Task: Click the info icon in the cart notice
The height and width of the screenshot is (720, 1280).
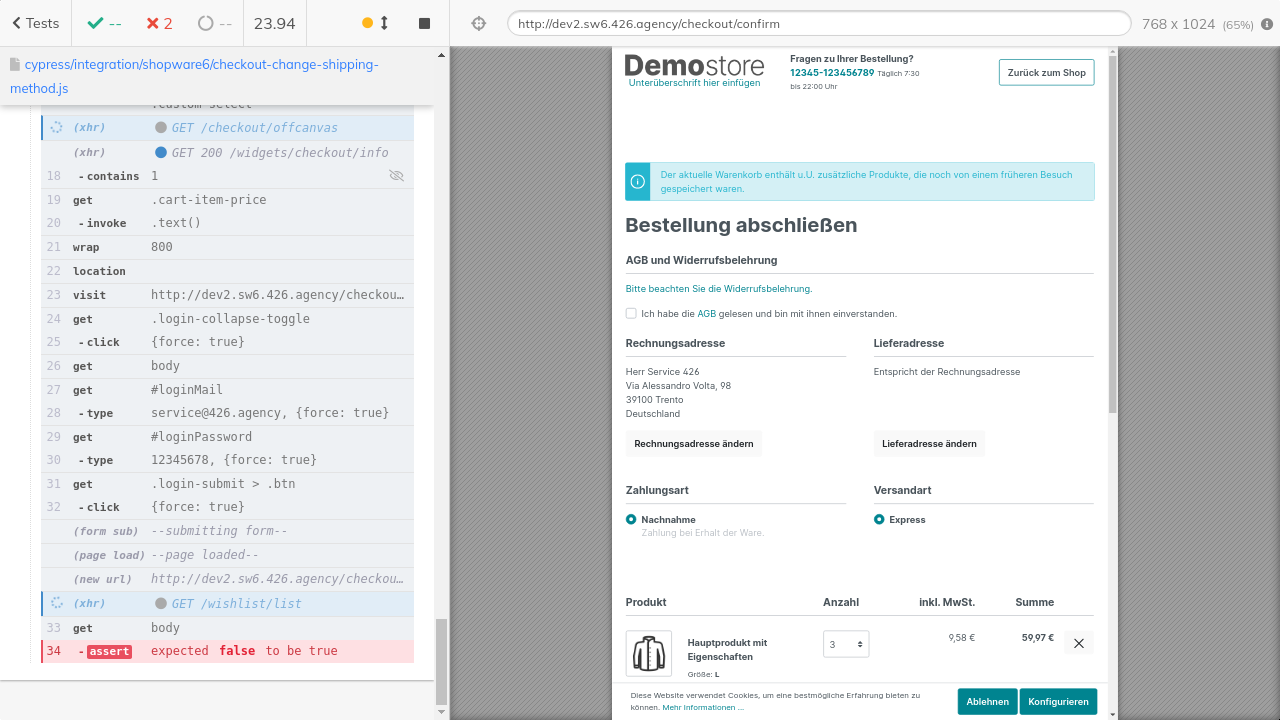Action: (638, 182)
